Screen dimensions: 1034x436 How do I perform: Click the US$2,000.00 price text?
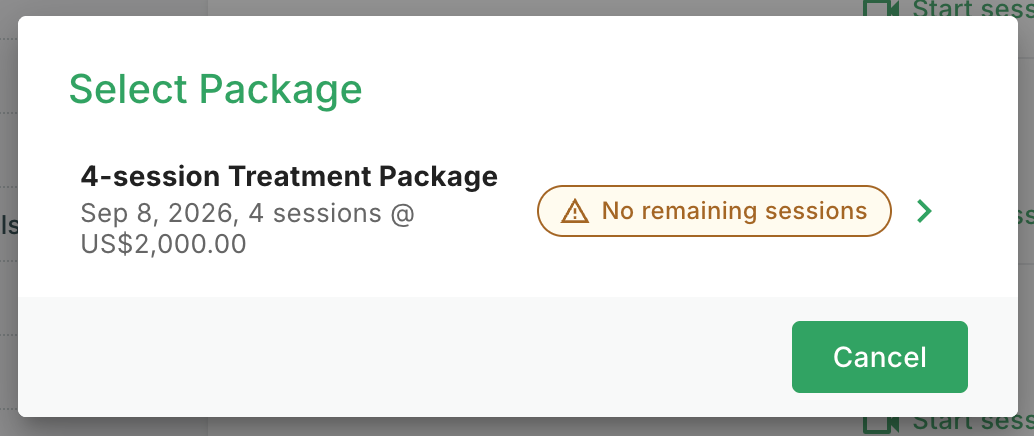tap(164, 243)
